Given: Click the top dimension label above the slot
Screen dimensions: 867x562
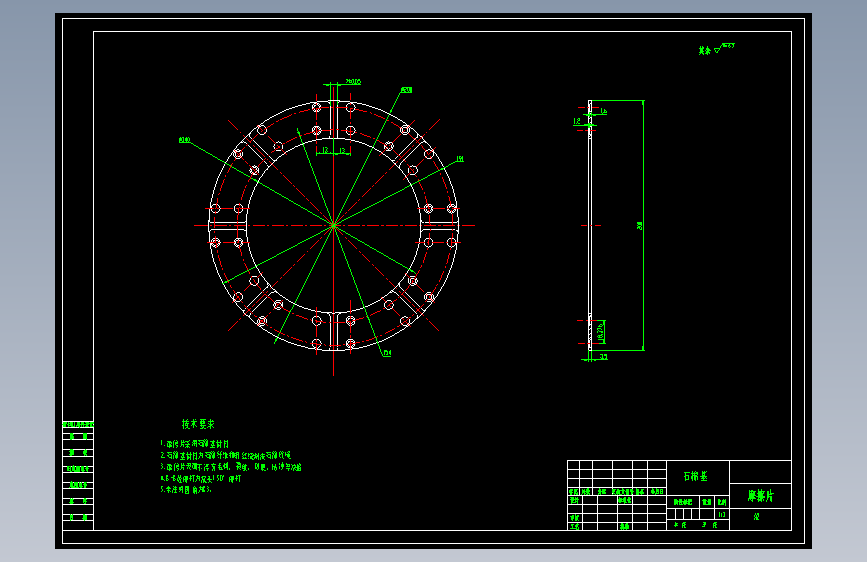Looking at the screenshot, I should pyautogui.click(x=352, y=82).
